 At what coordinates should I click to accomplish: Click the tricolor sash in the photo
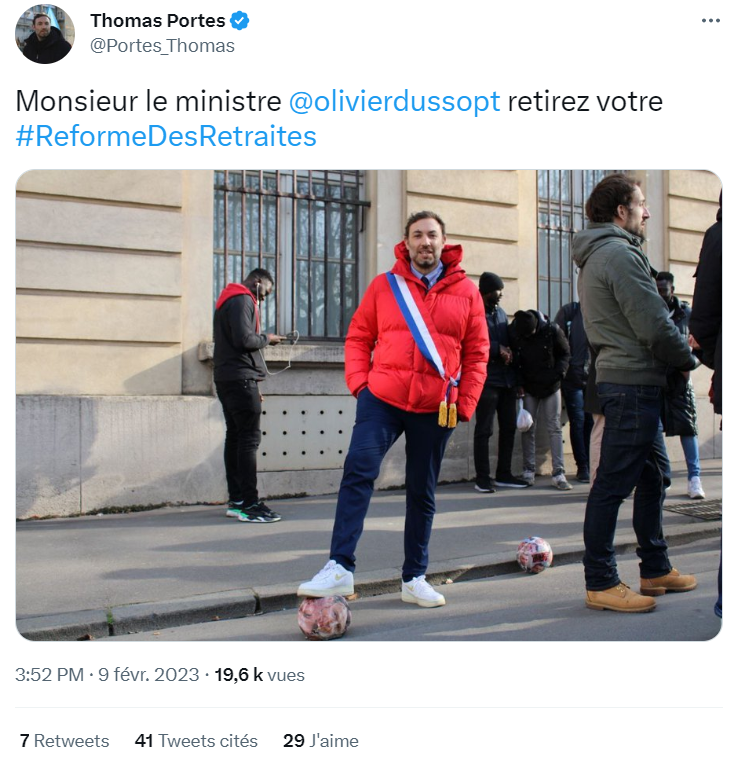(422, 337)
